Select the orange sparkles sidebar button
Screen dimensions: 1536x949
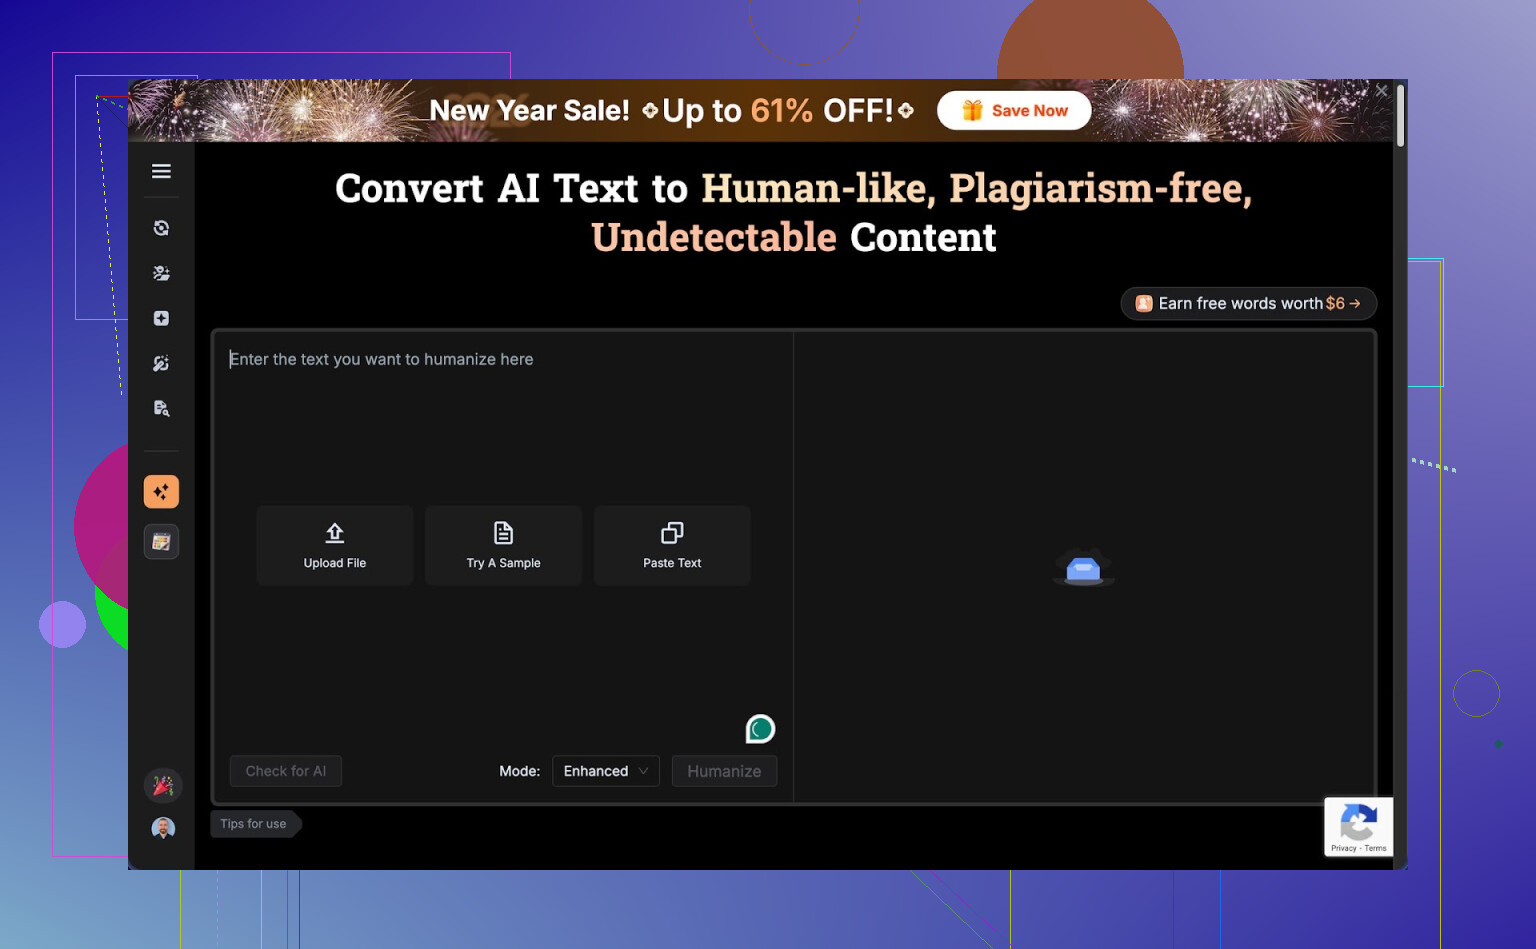[x=161, y=492]
